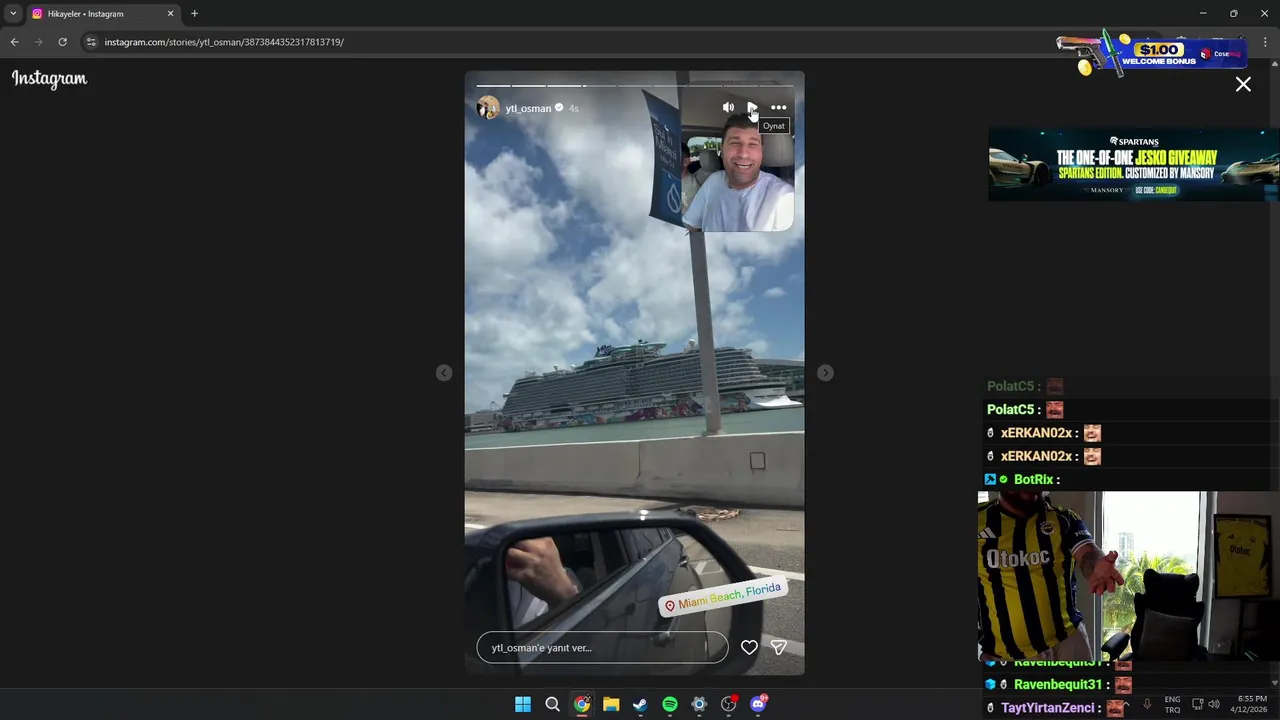1280x720 pixels.
Task: Open the story's three-dot options menu
Action: 779,108
